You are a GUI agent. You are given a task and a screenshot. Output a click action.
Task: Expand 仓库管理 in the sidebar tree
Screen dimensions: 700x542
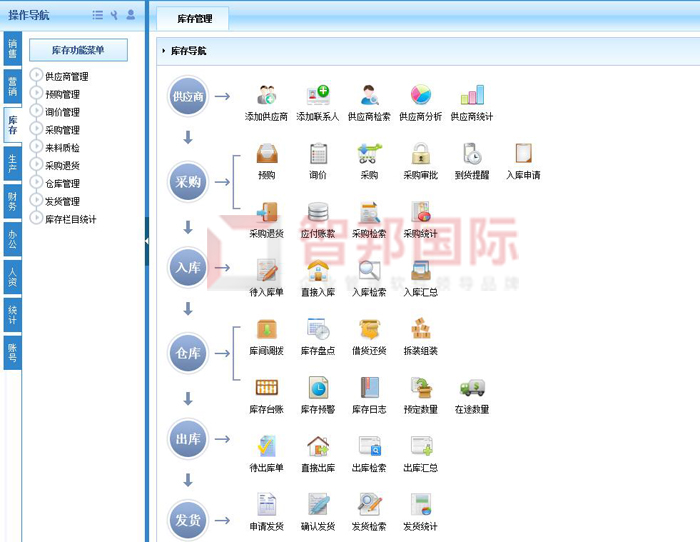(37, 183)
